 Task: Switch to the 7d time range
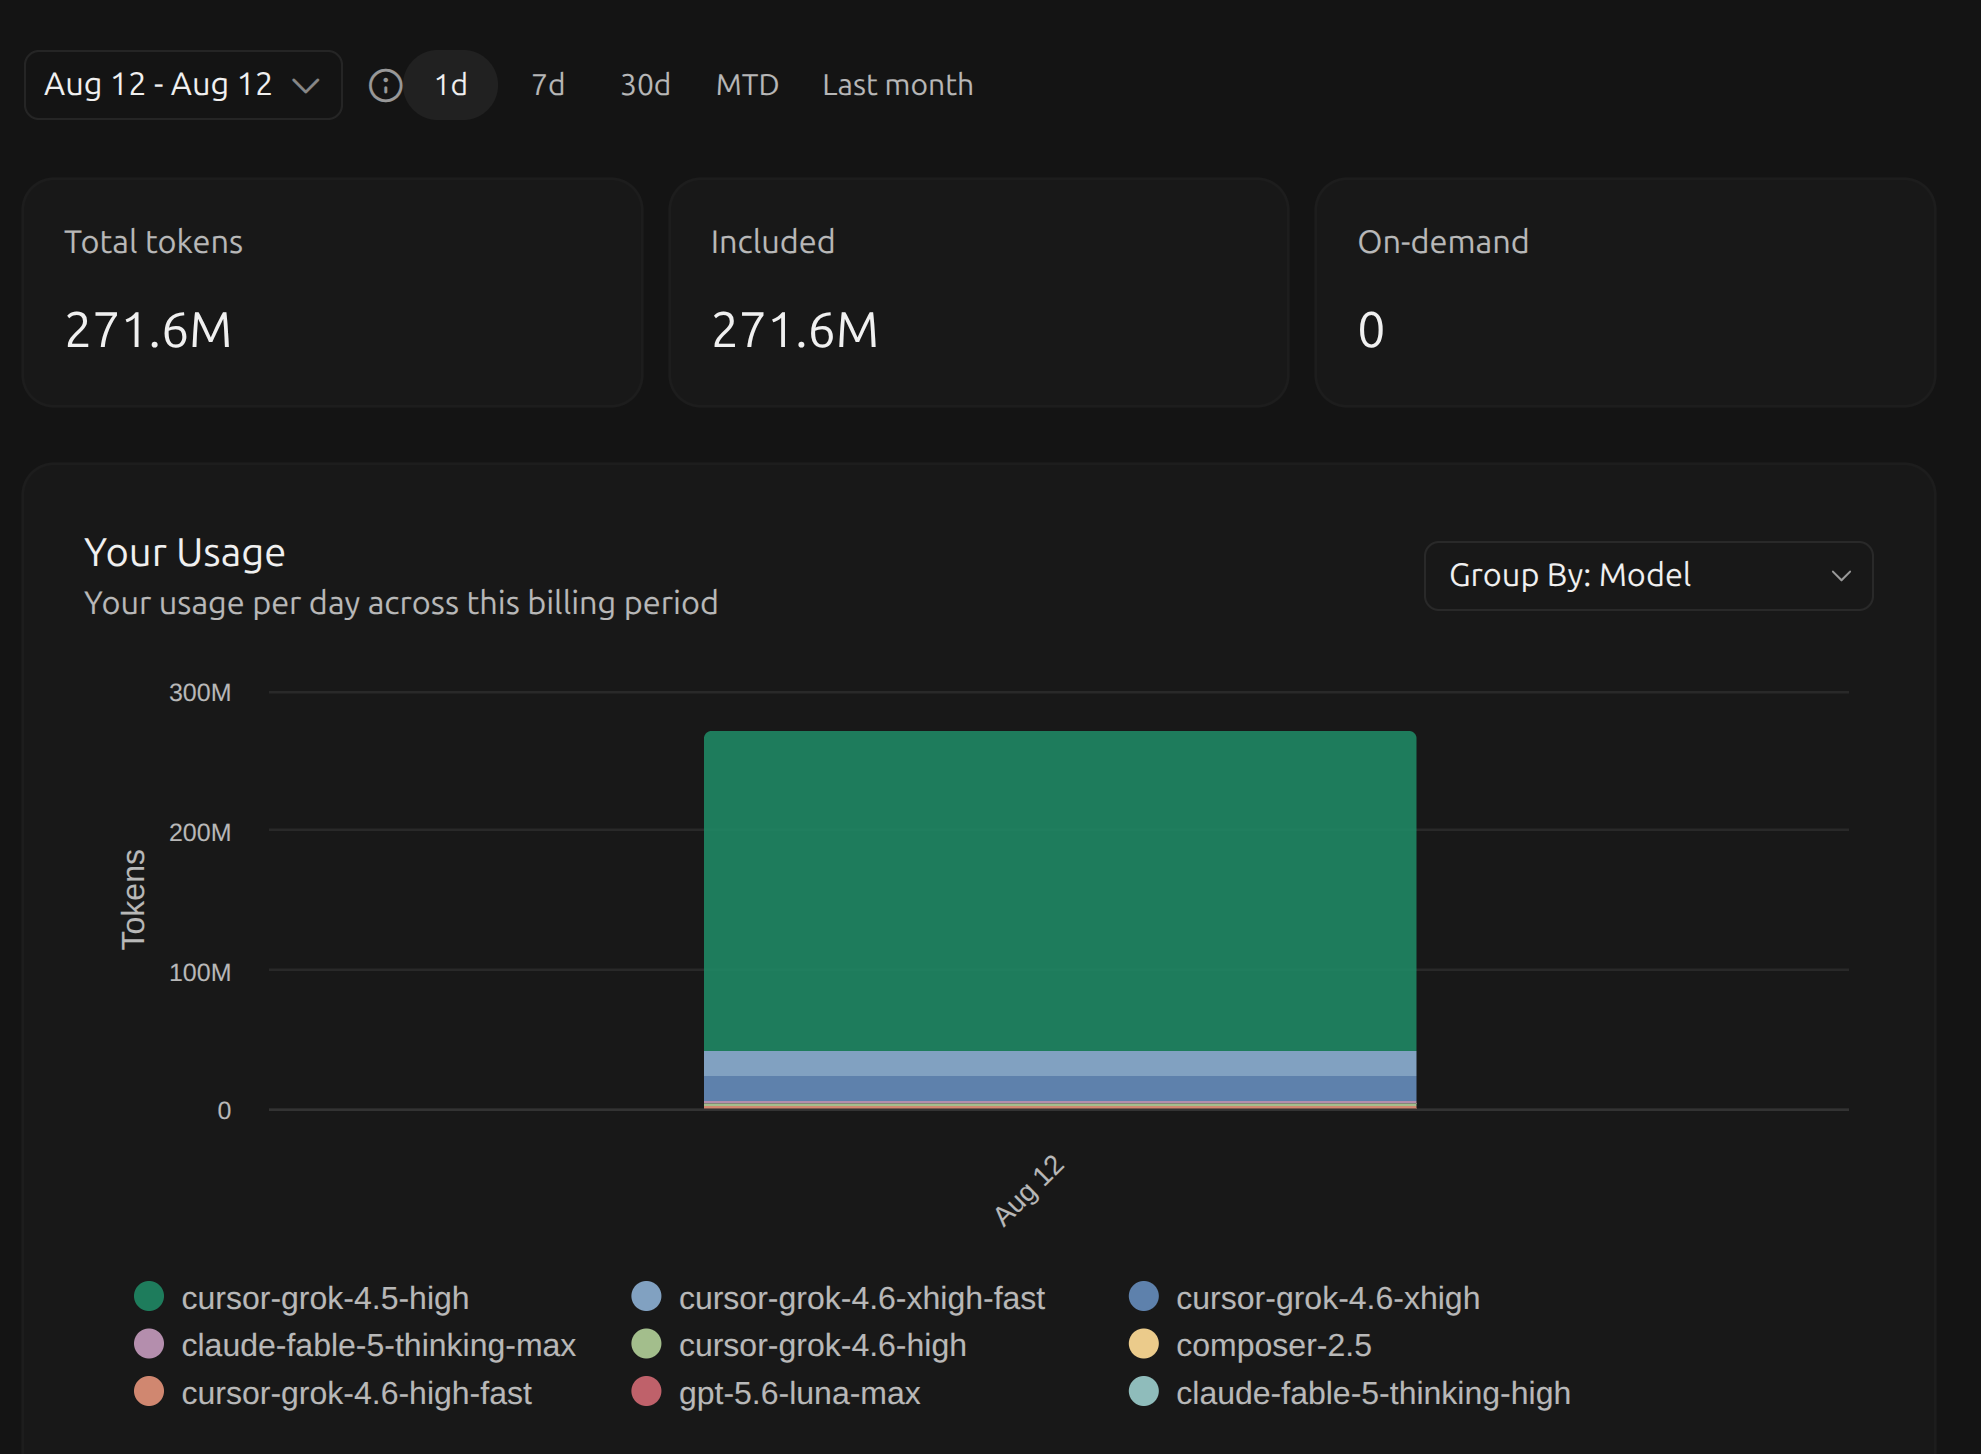[548, 85]
